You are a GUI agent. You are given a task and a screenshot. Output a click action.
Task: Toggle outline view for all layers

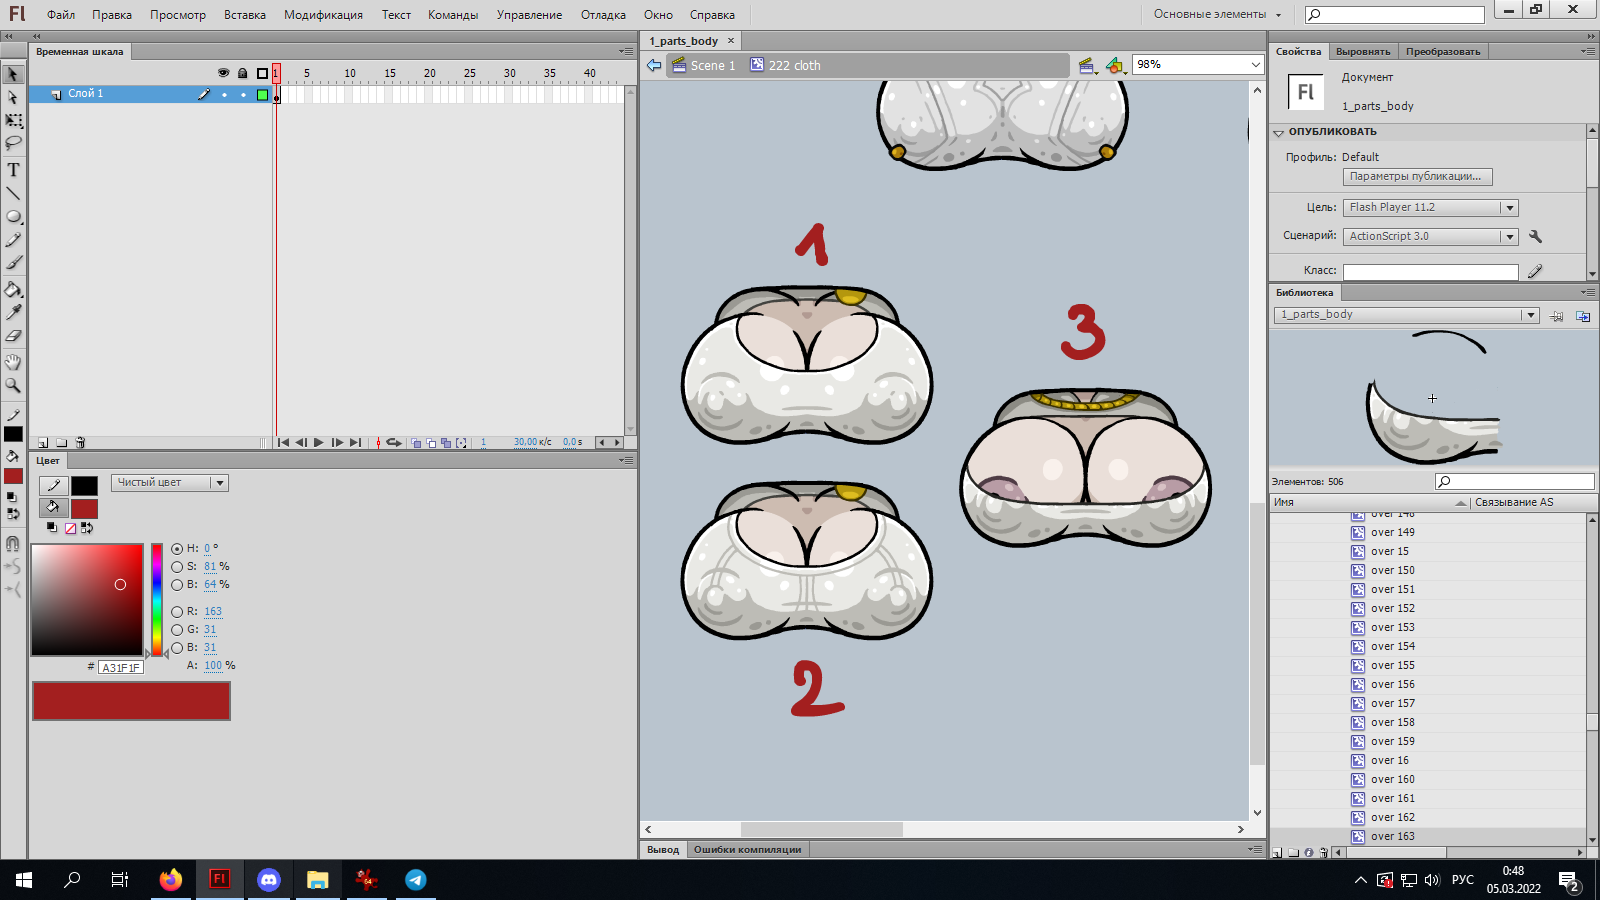coord(262,73)
